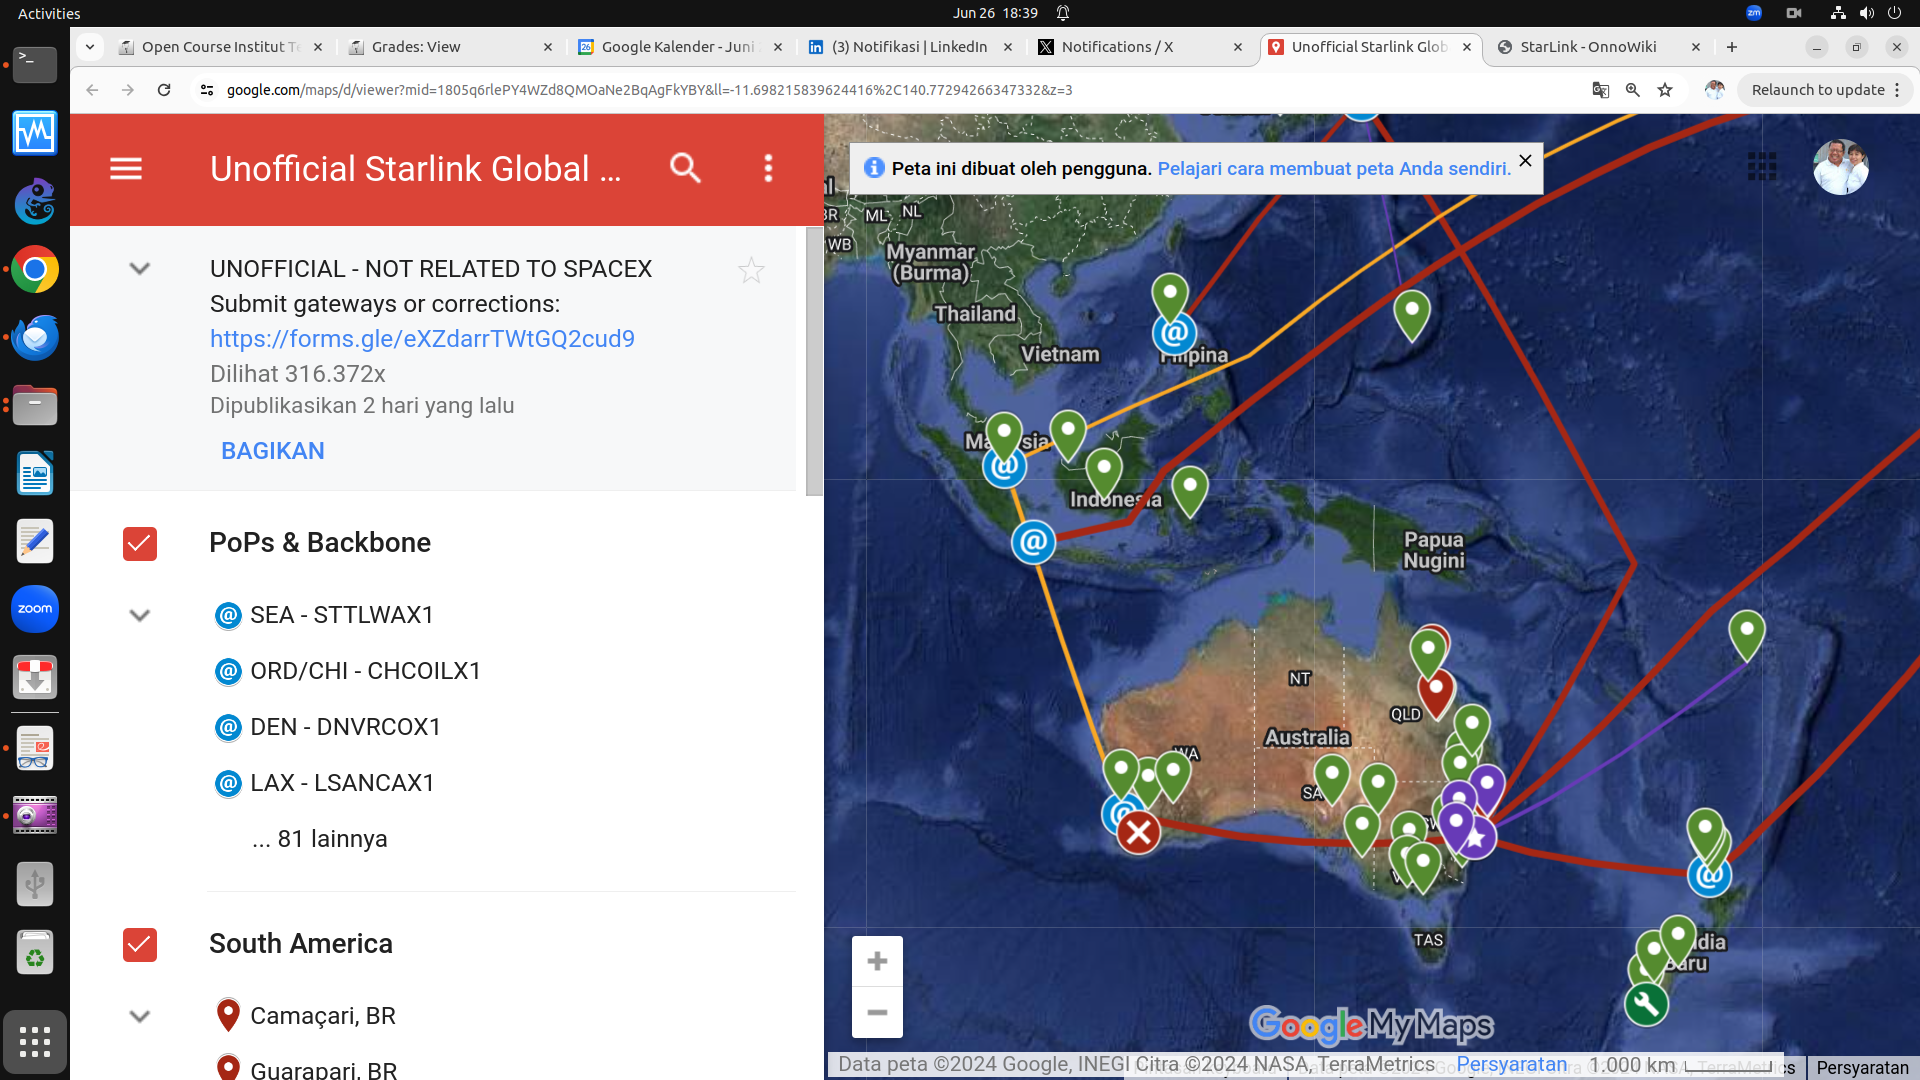Image resolution: width=1920 pixels, height=1080 pixels.
Task: Click the sidebar vertical scrollbar
Action: (814, 360)
